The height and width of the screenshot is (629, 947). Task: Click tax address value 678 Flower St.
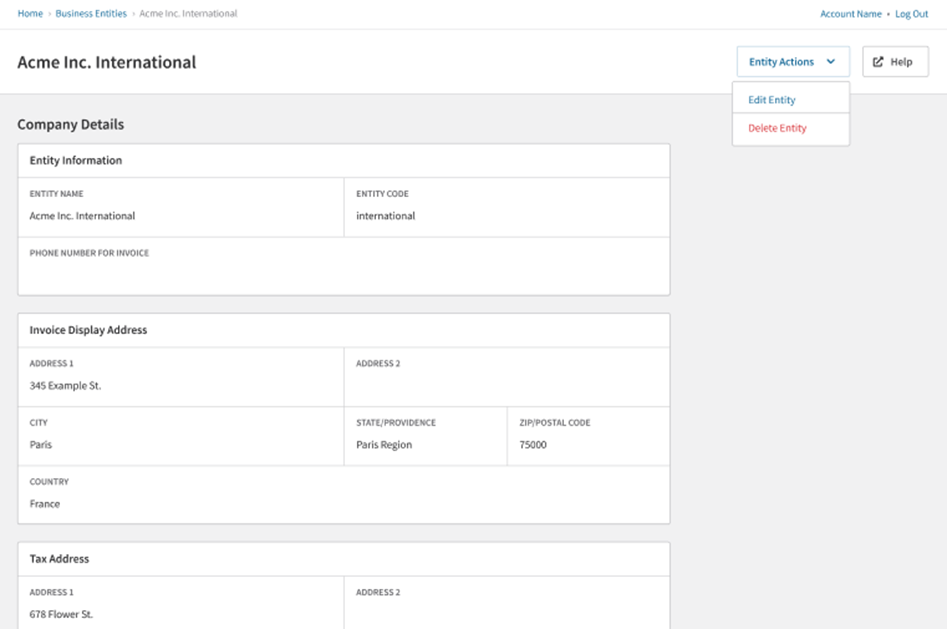pos(61,614)
